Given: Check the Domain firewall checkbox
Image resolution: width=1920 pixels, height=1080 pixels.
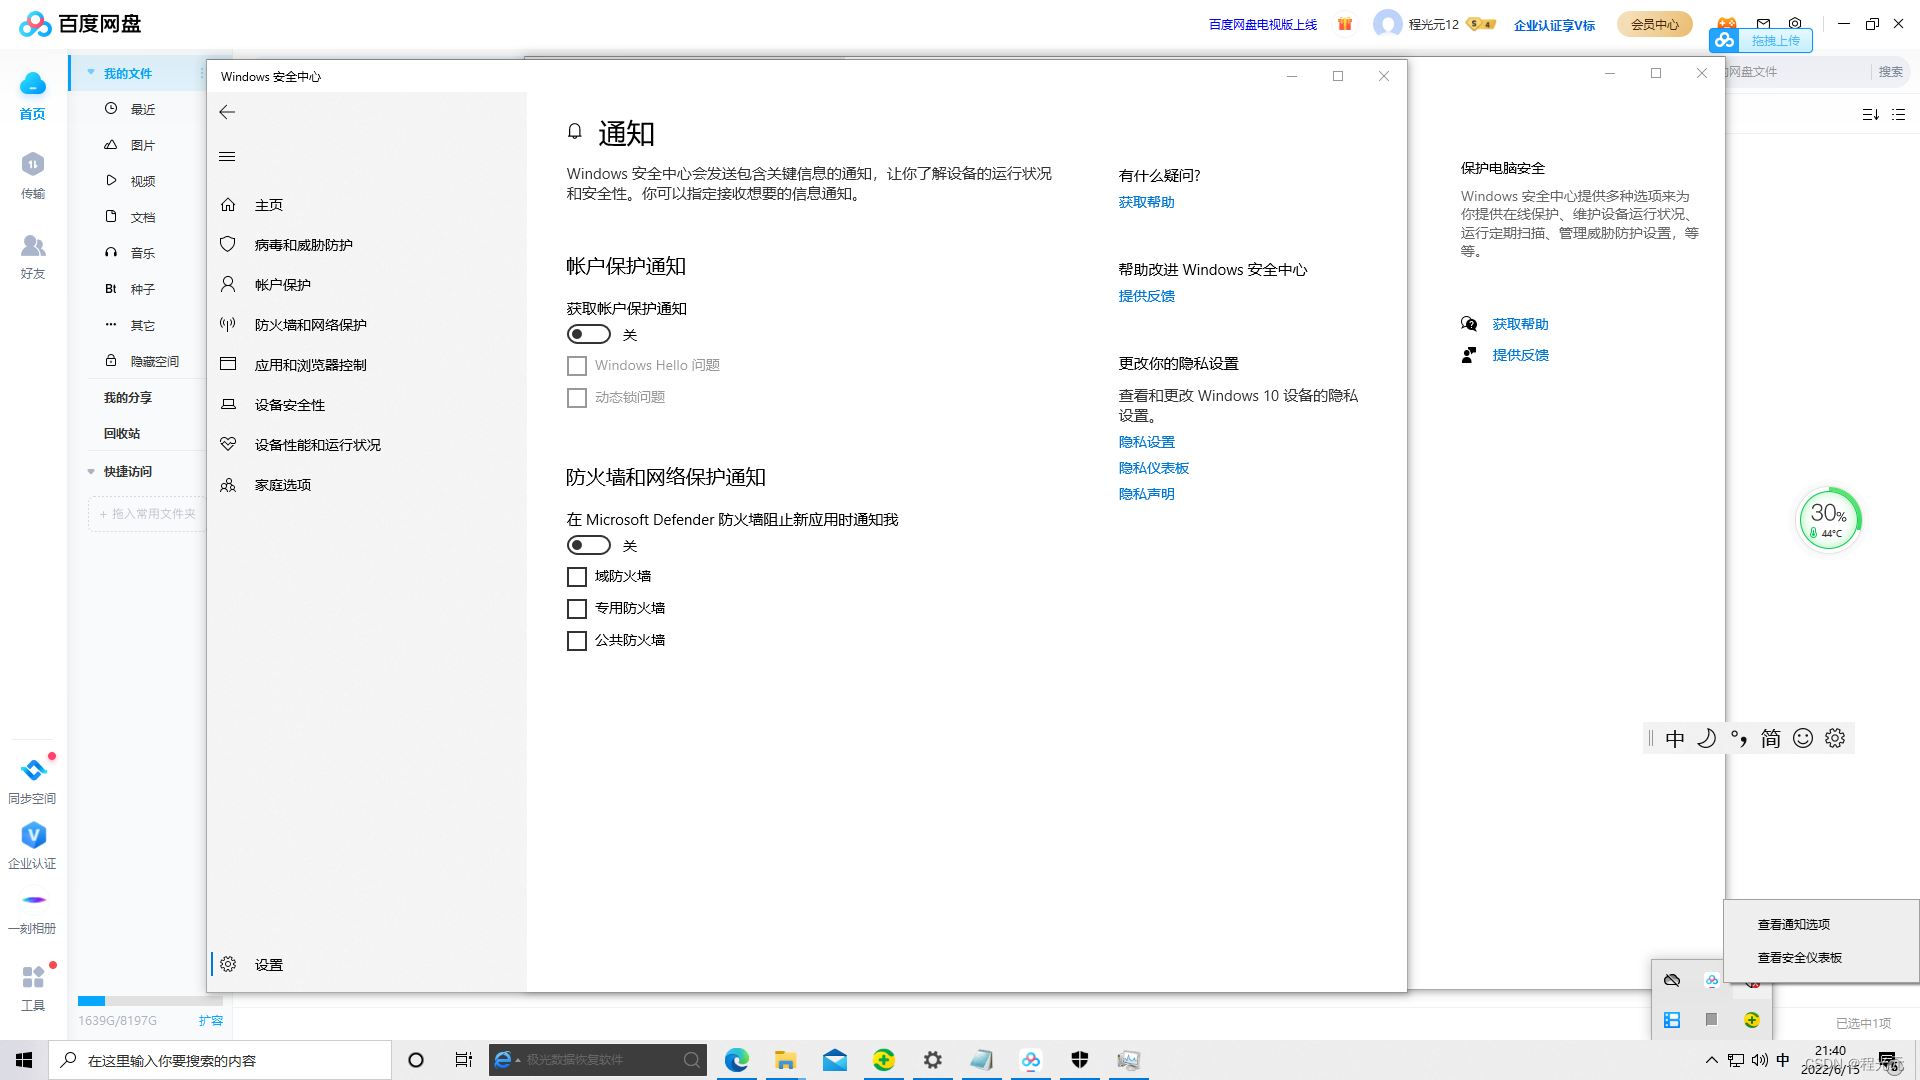Looking at the screenshot, I should pyautogui.click(x=577, y=577).
